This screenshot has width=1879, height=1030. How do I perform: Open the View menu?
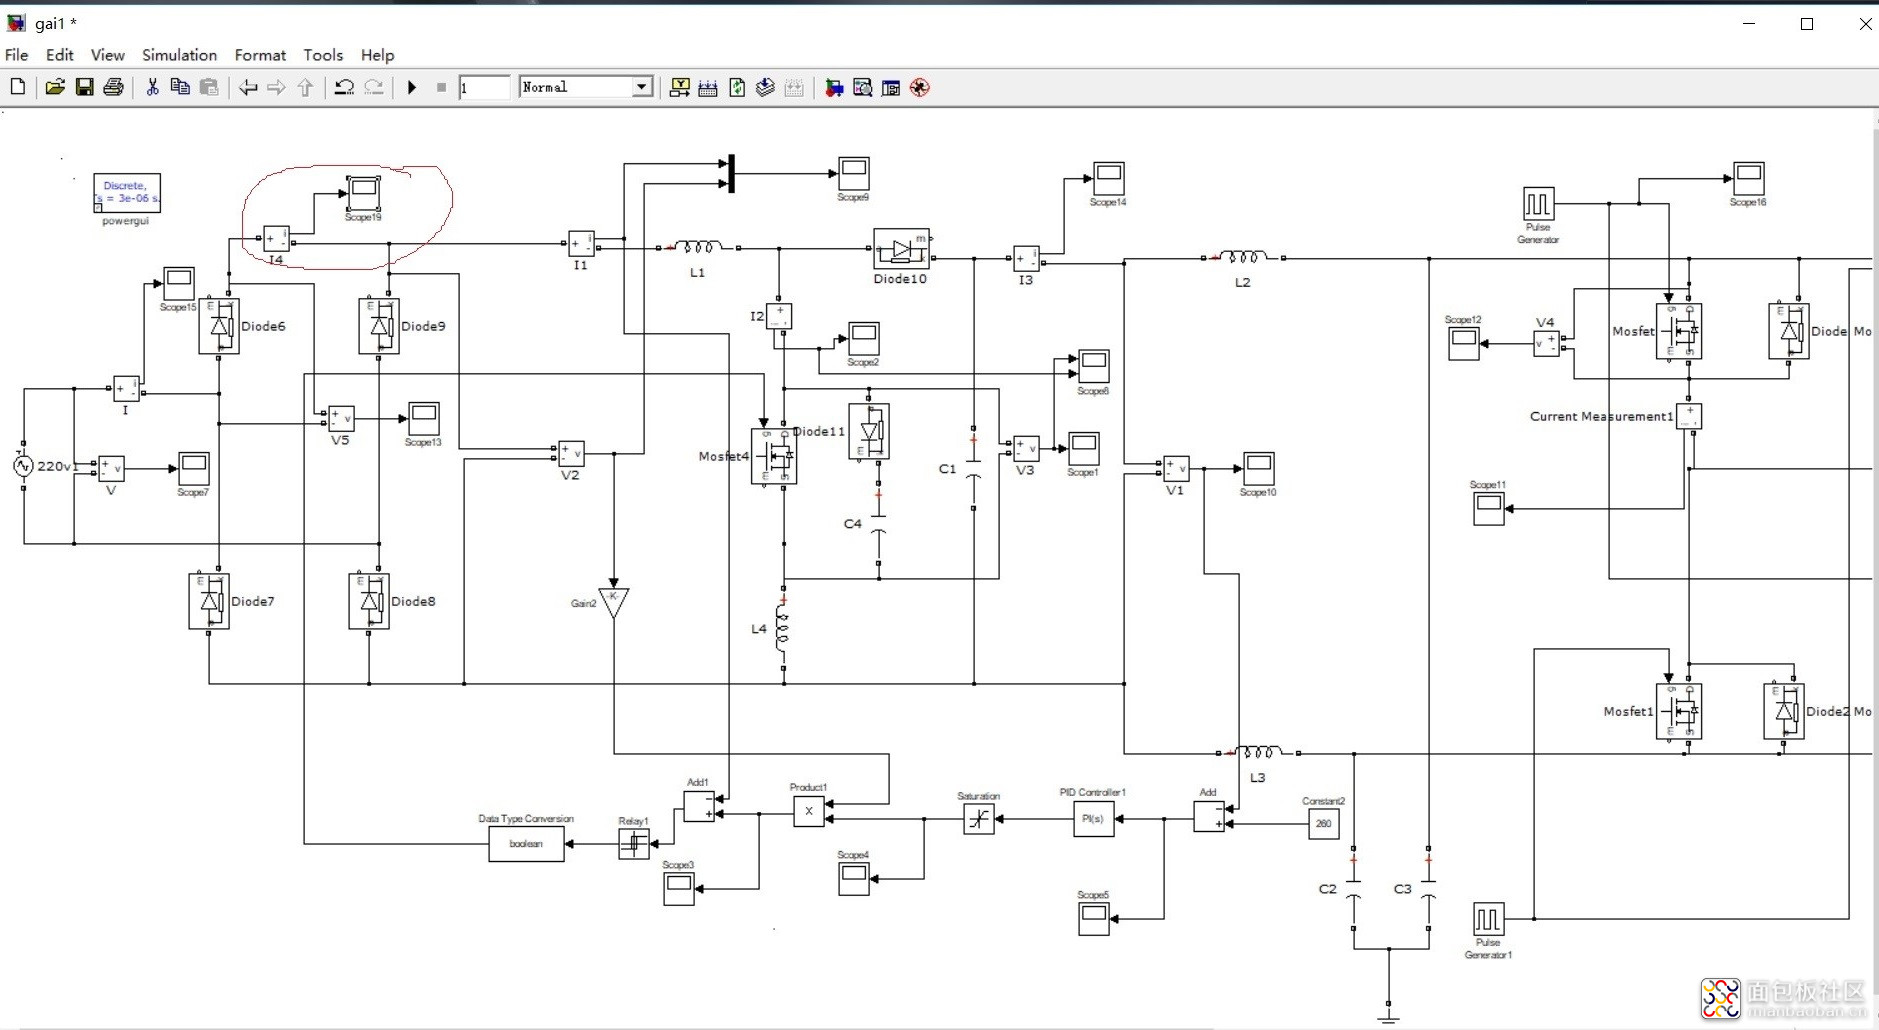(x=108, y=55)
